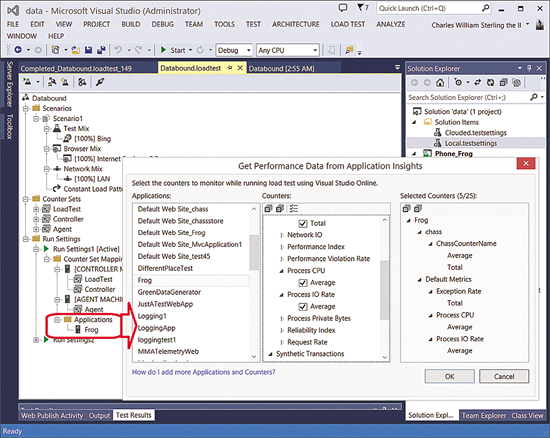Open the ARCHITECTURE menu
The height and width of the screenshot is (438, 550).
296,24
